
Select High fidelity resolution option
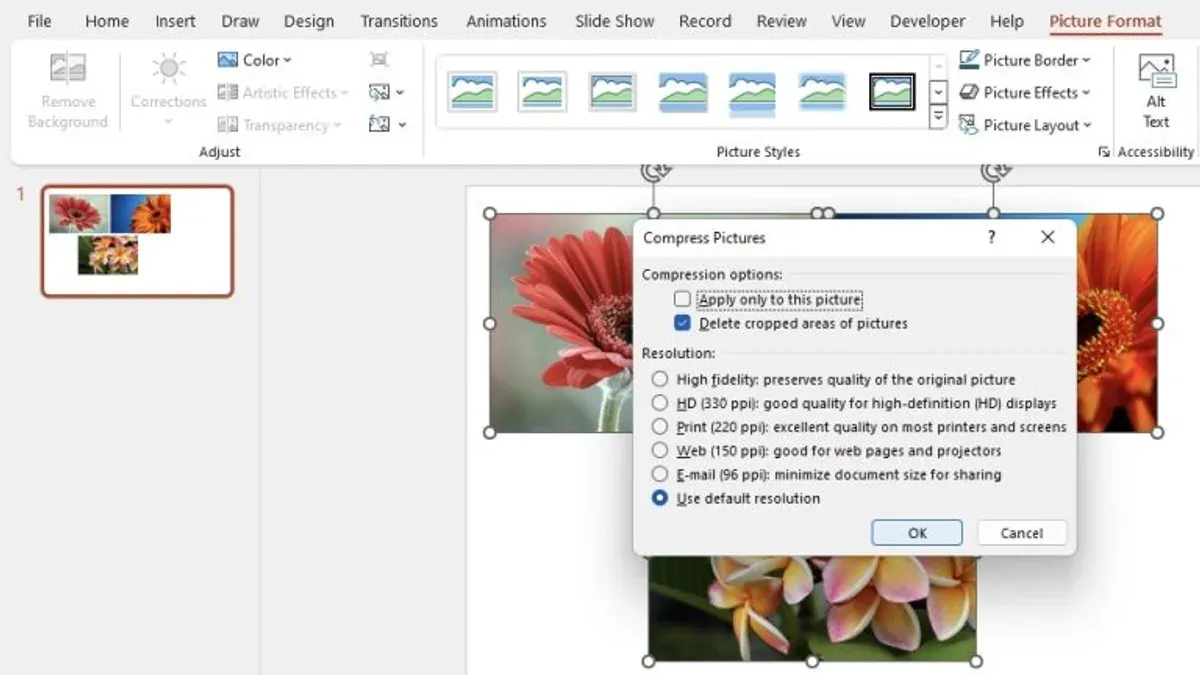tap(659, 380)
